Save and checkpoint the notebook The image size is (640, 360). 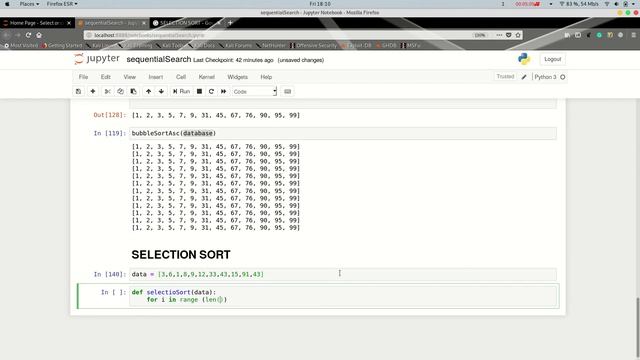[x=78, y=91]
